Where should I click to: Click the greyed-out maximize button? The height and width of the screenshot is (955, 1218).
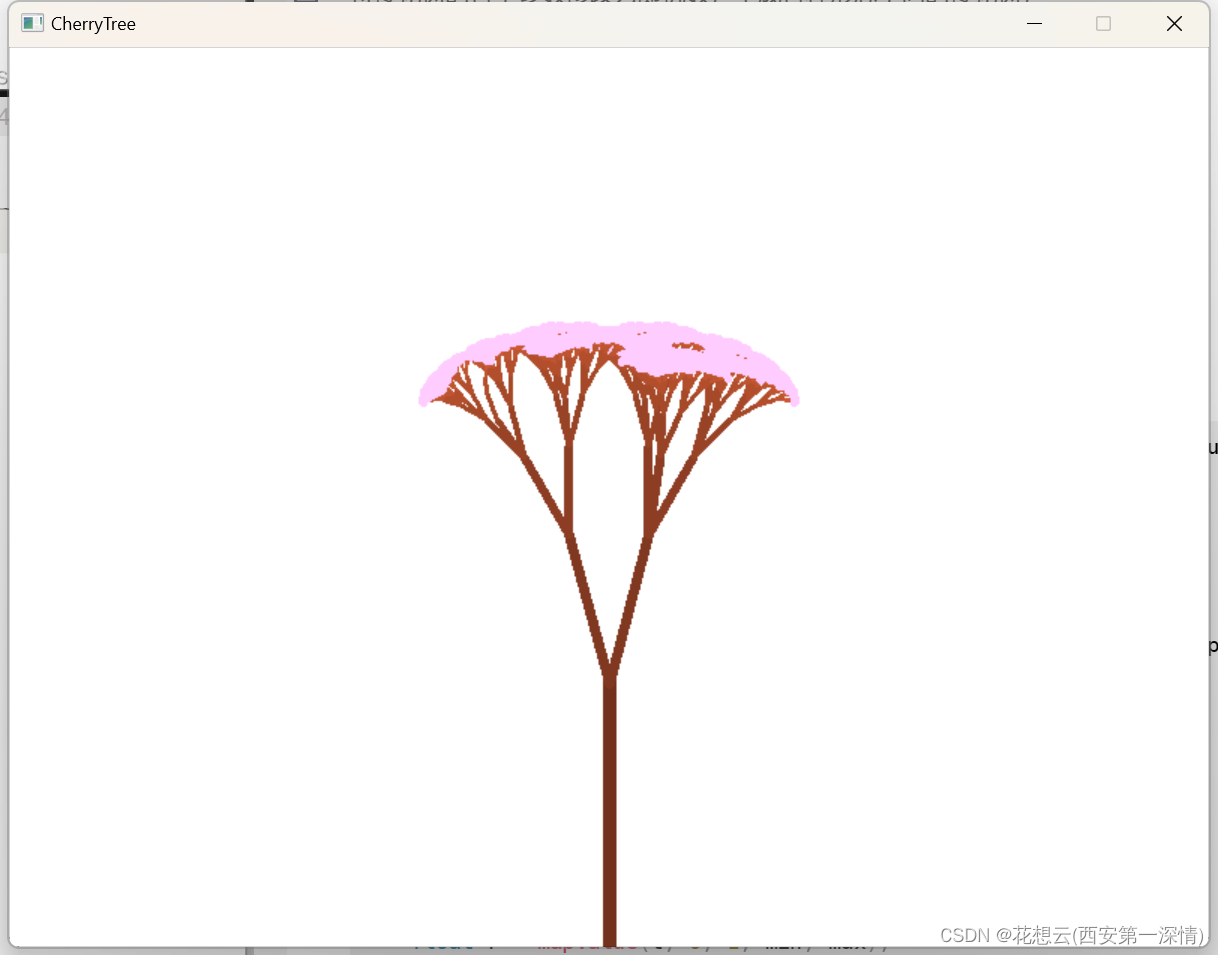pyautogui.click(x=1103, y=23)
